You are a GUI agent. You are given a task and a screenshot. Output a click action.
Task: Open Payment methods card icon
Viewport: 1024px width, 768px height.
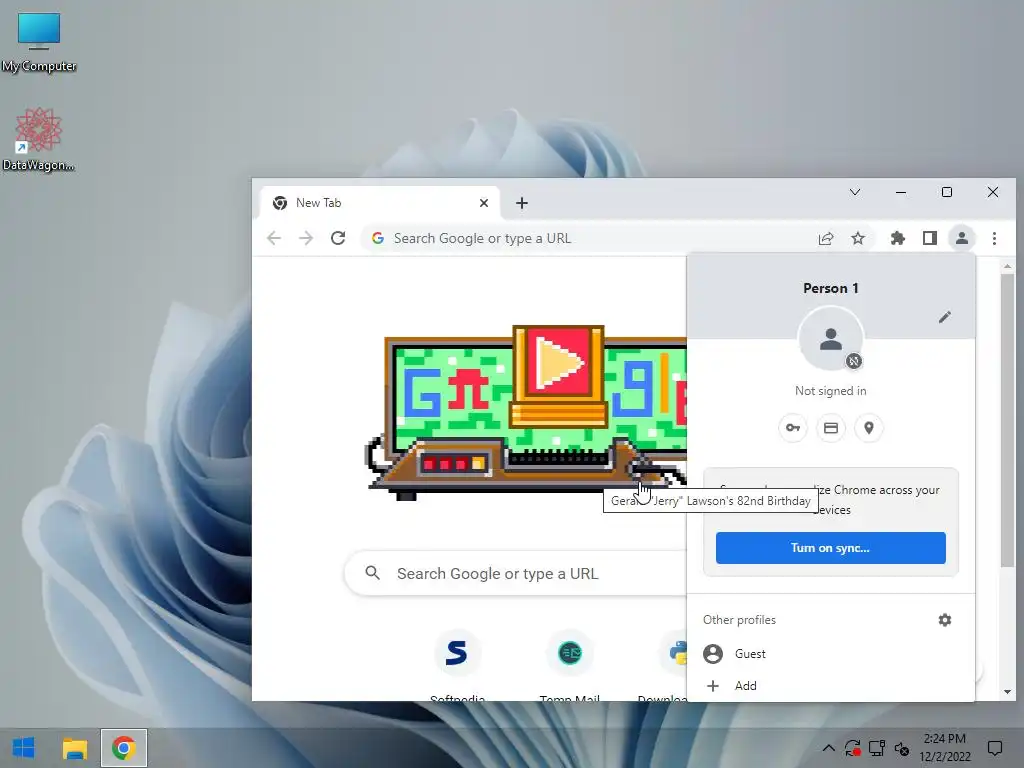831,428
